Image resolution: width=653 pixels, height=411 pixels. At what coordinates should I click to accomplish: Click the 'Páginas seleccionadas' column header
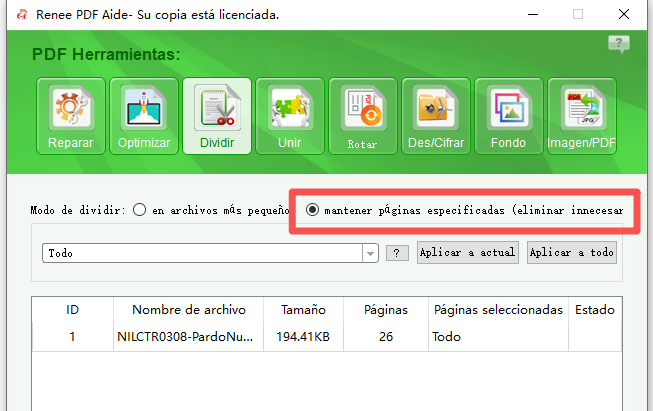[498, 310]
